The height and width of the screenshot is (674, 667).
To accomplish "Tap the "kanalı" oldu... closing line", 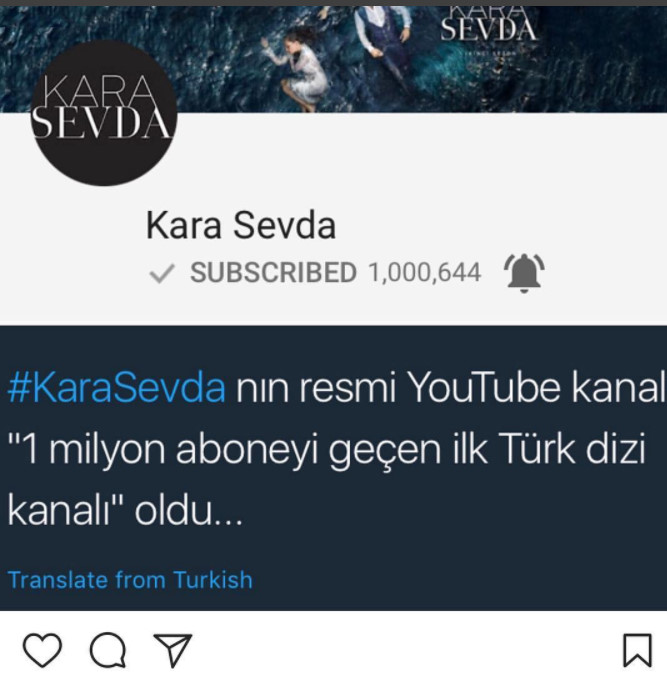I will (125, 511).
